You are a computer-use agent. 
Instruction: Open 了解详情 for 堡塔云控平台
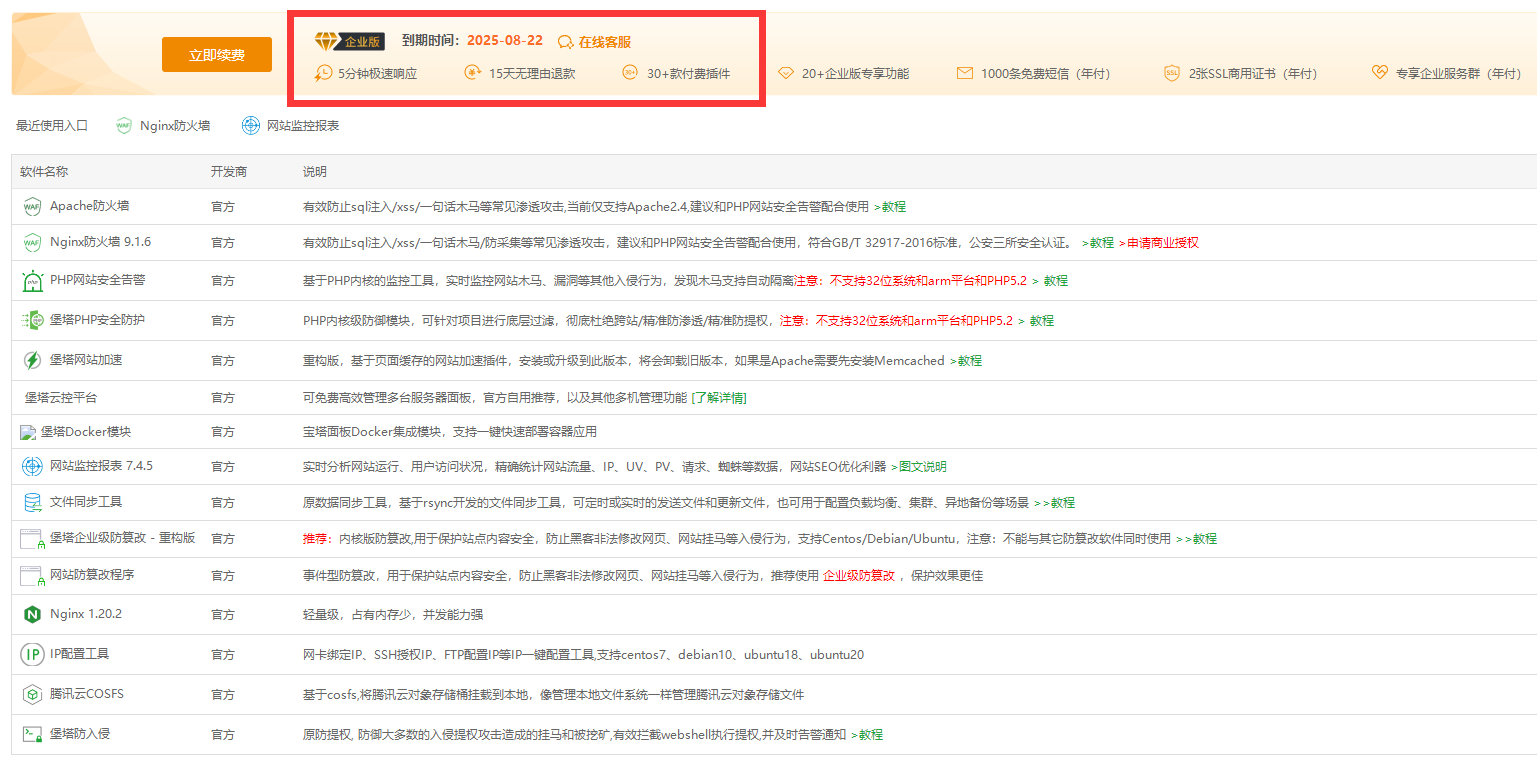tap(719, 398)
